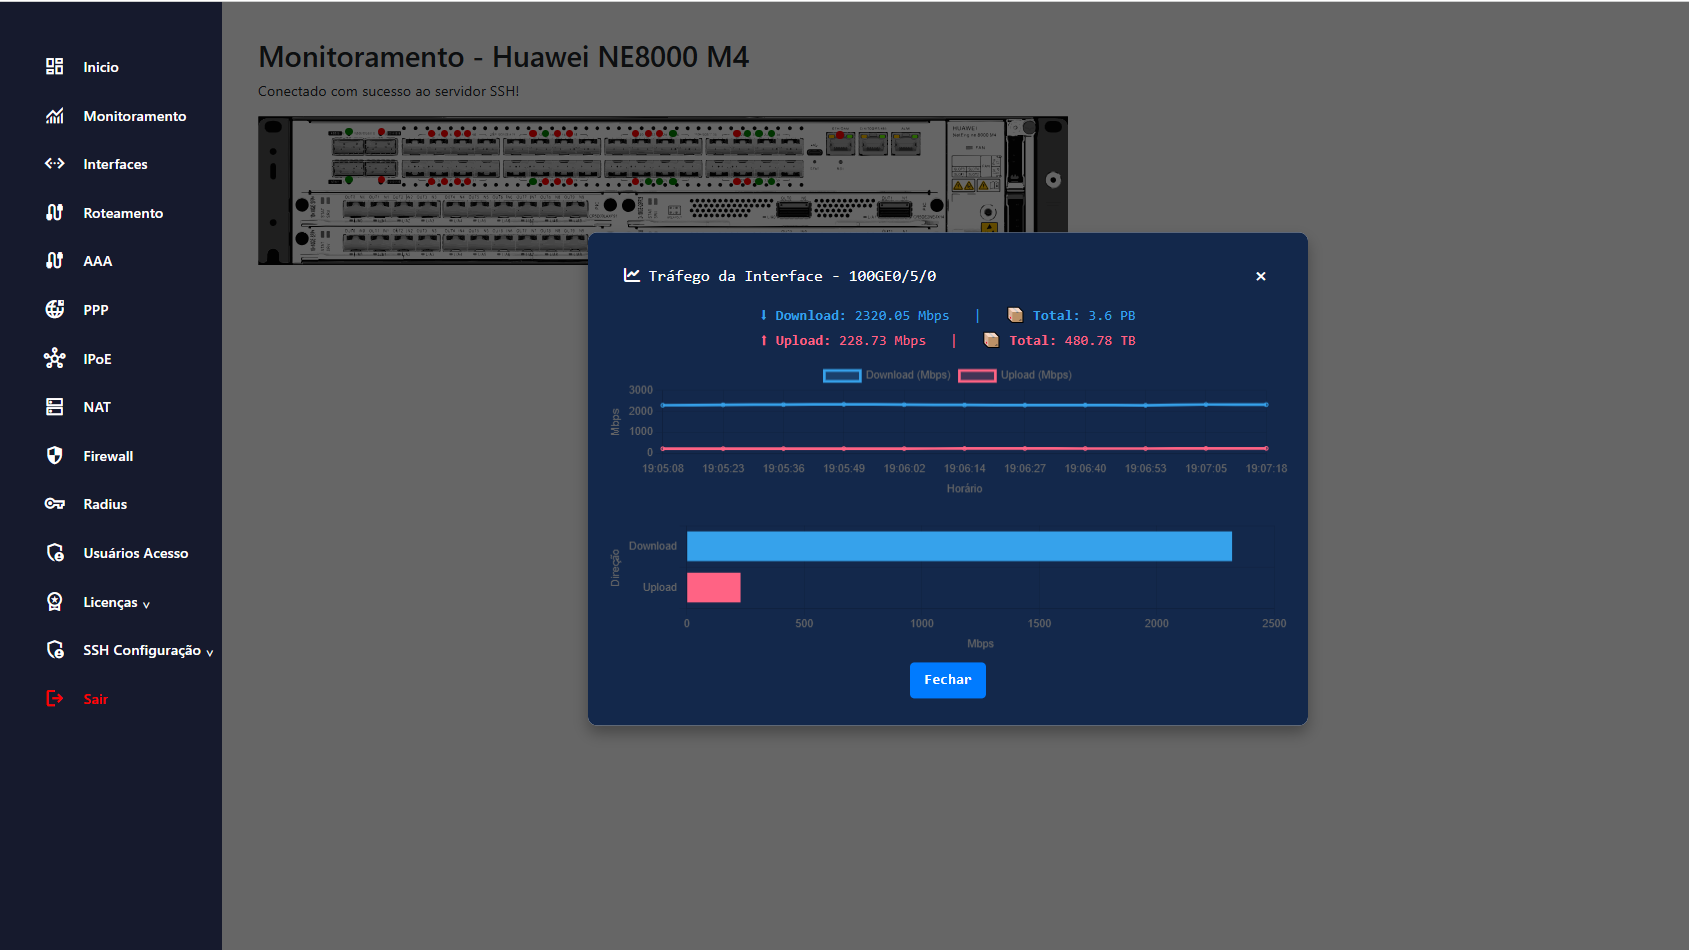
Task: Click the Radius key icon
Action: pyautogui.click(x=55, y=504)
